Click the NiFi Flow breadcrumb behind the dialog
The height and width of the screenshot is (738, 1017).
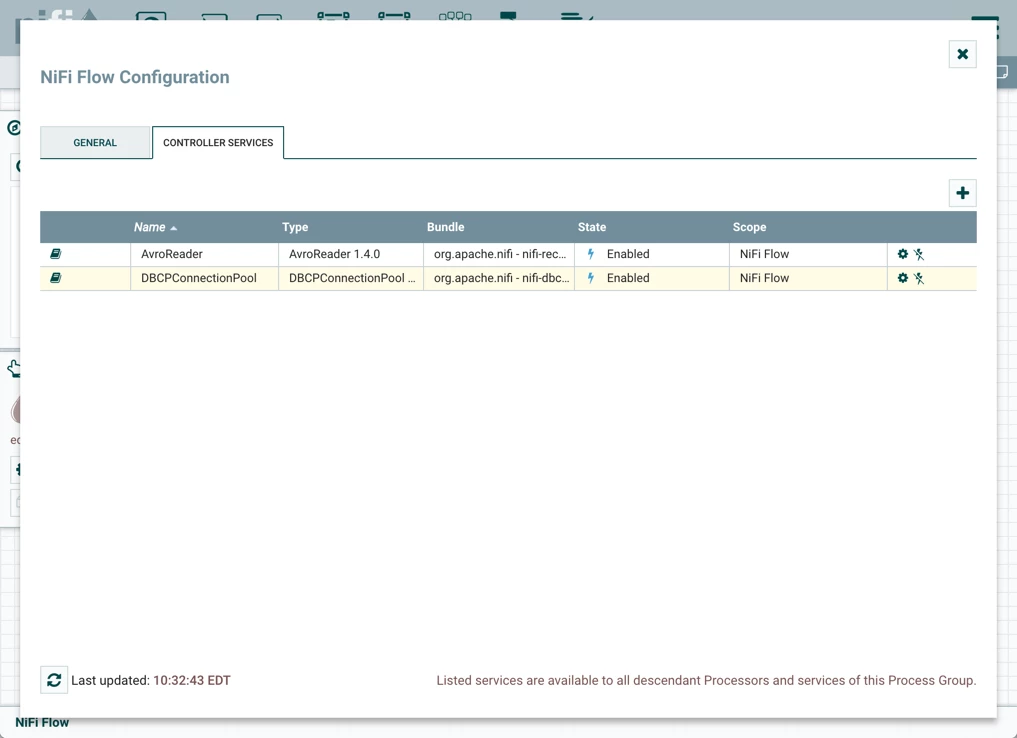coord(42,722)
